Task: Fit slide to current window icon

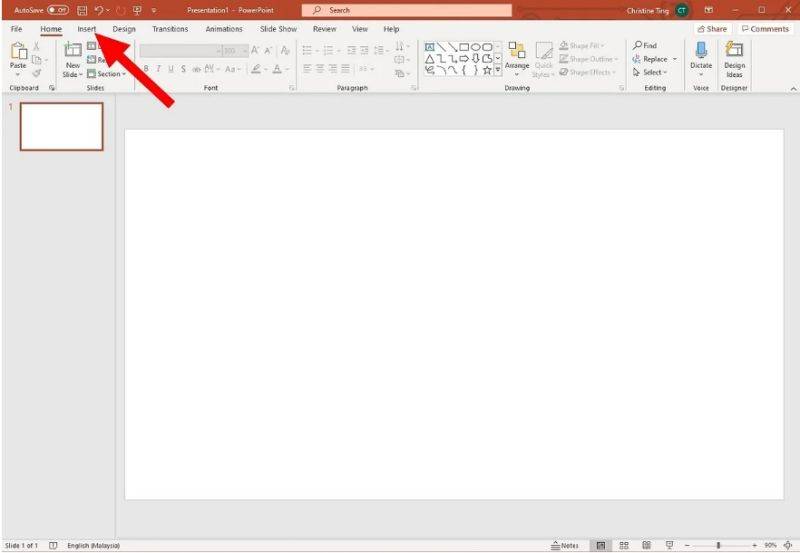Action: [789, 545]
